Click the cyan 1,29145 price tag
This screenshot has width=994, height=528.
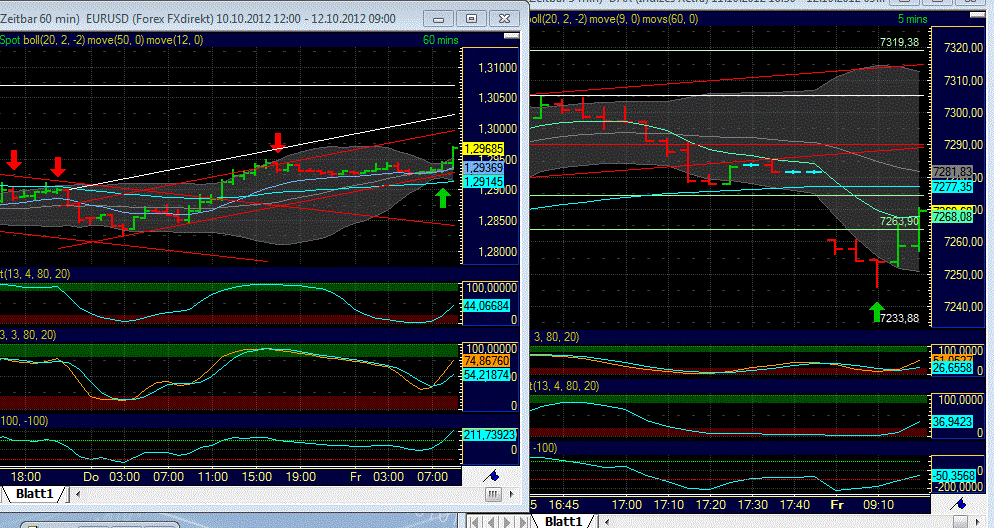tap(484, 181)
